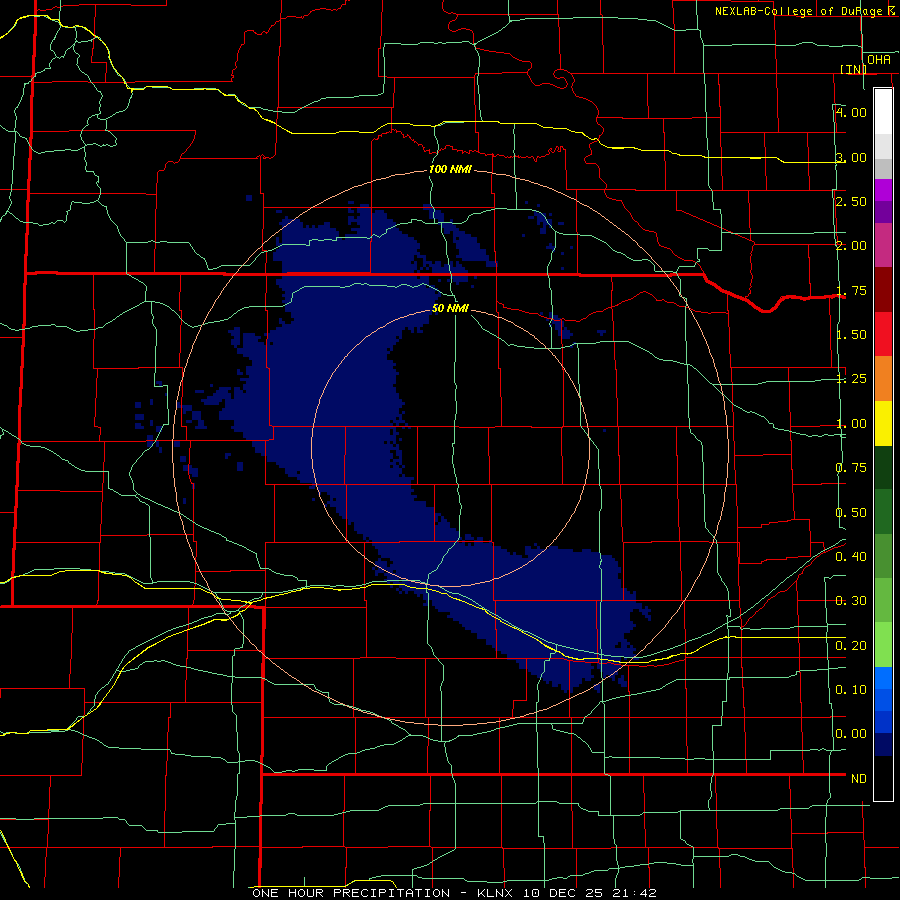
Task: Select the bright red 1.50 legend swatch
Action: 883,334
